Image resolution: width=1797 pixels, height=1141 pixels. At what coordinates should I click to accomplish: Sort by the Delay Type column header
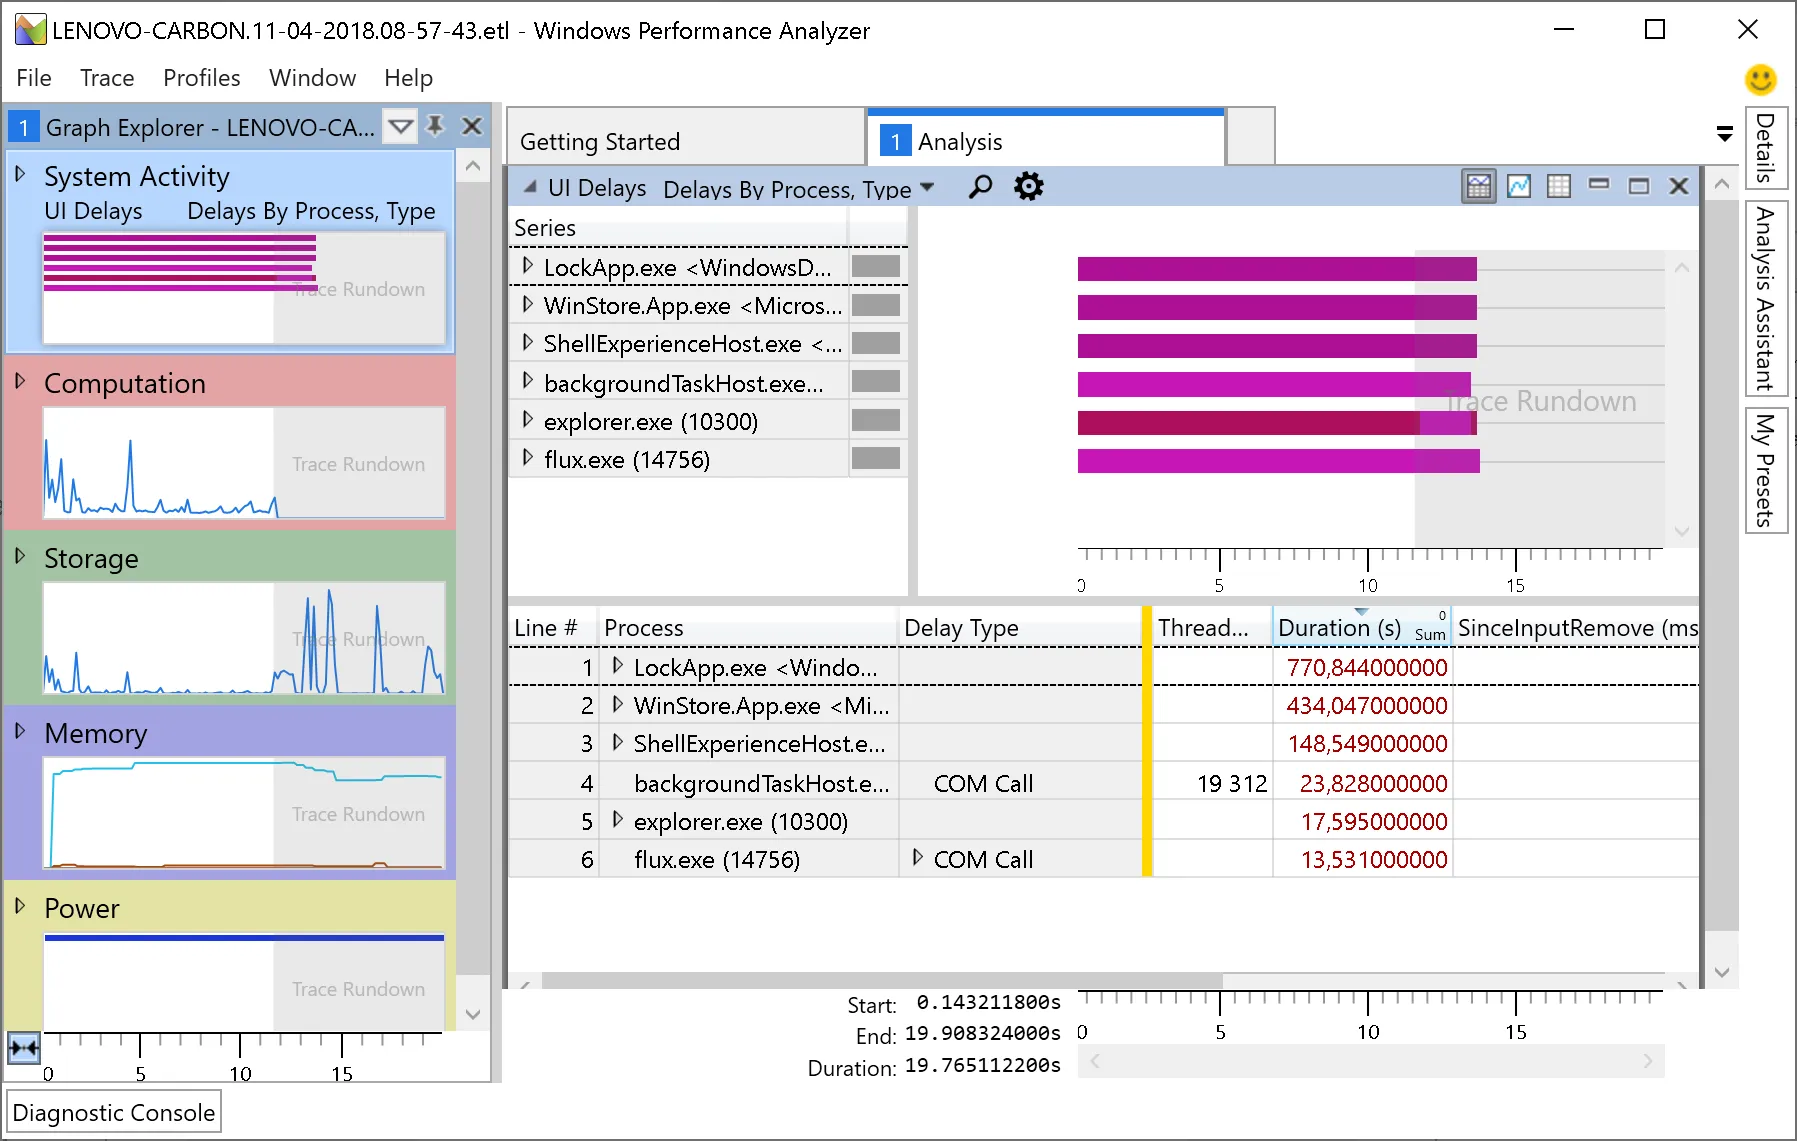[1020, 627]
